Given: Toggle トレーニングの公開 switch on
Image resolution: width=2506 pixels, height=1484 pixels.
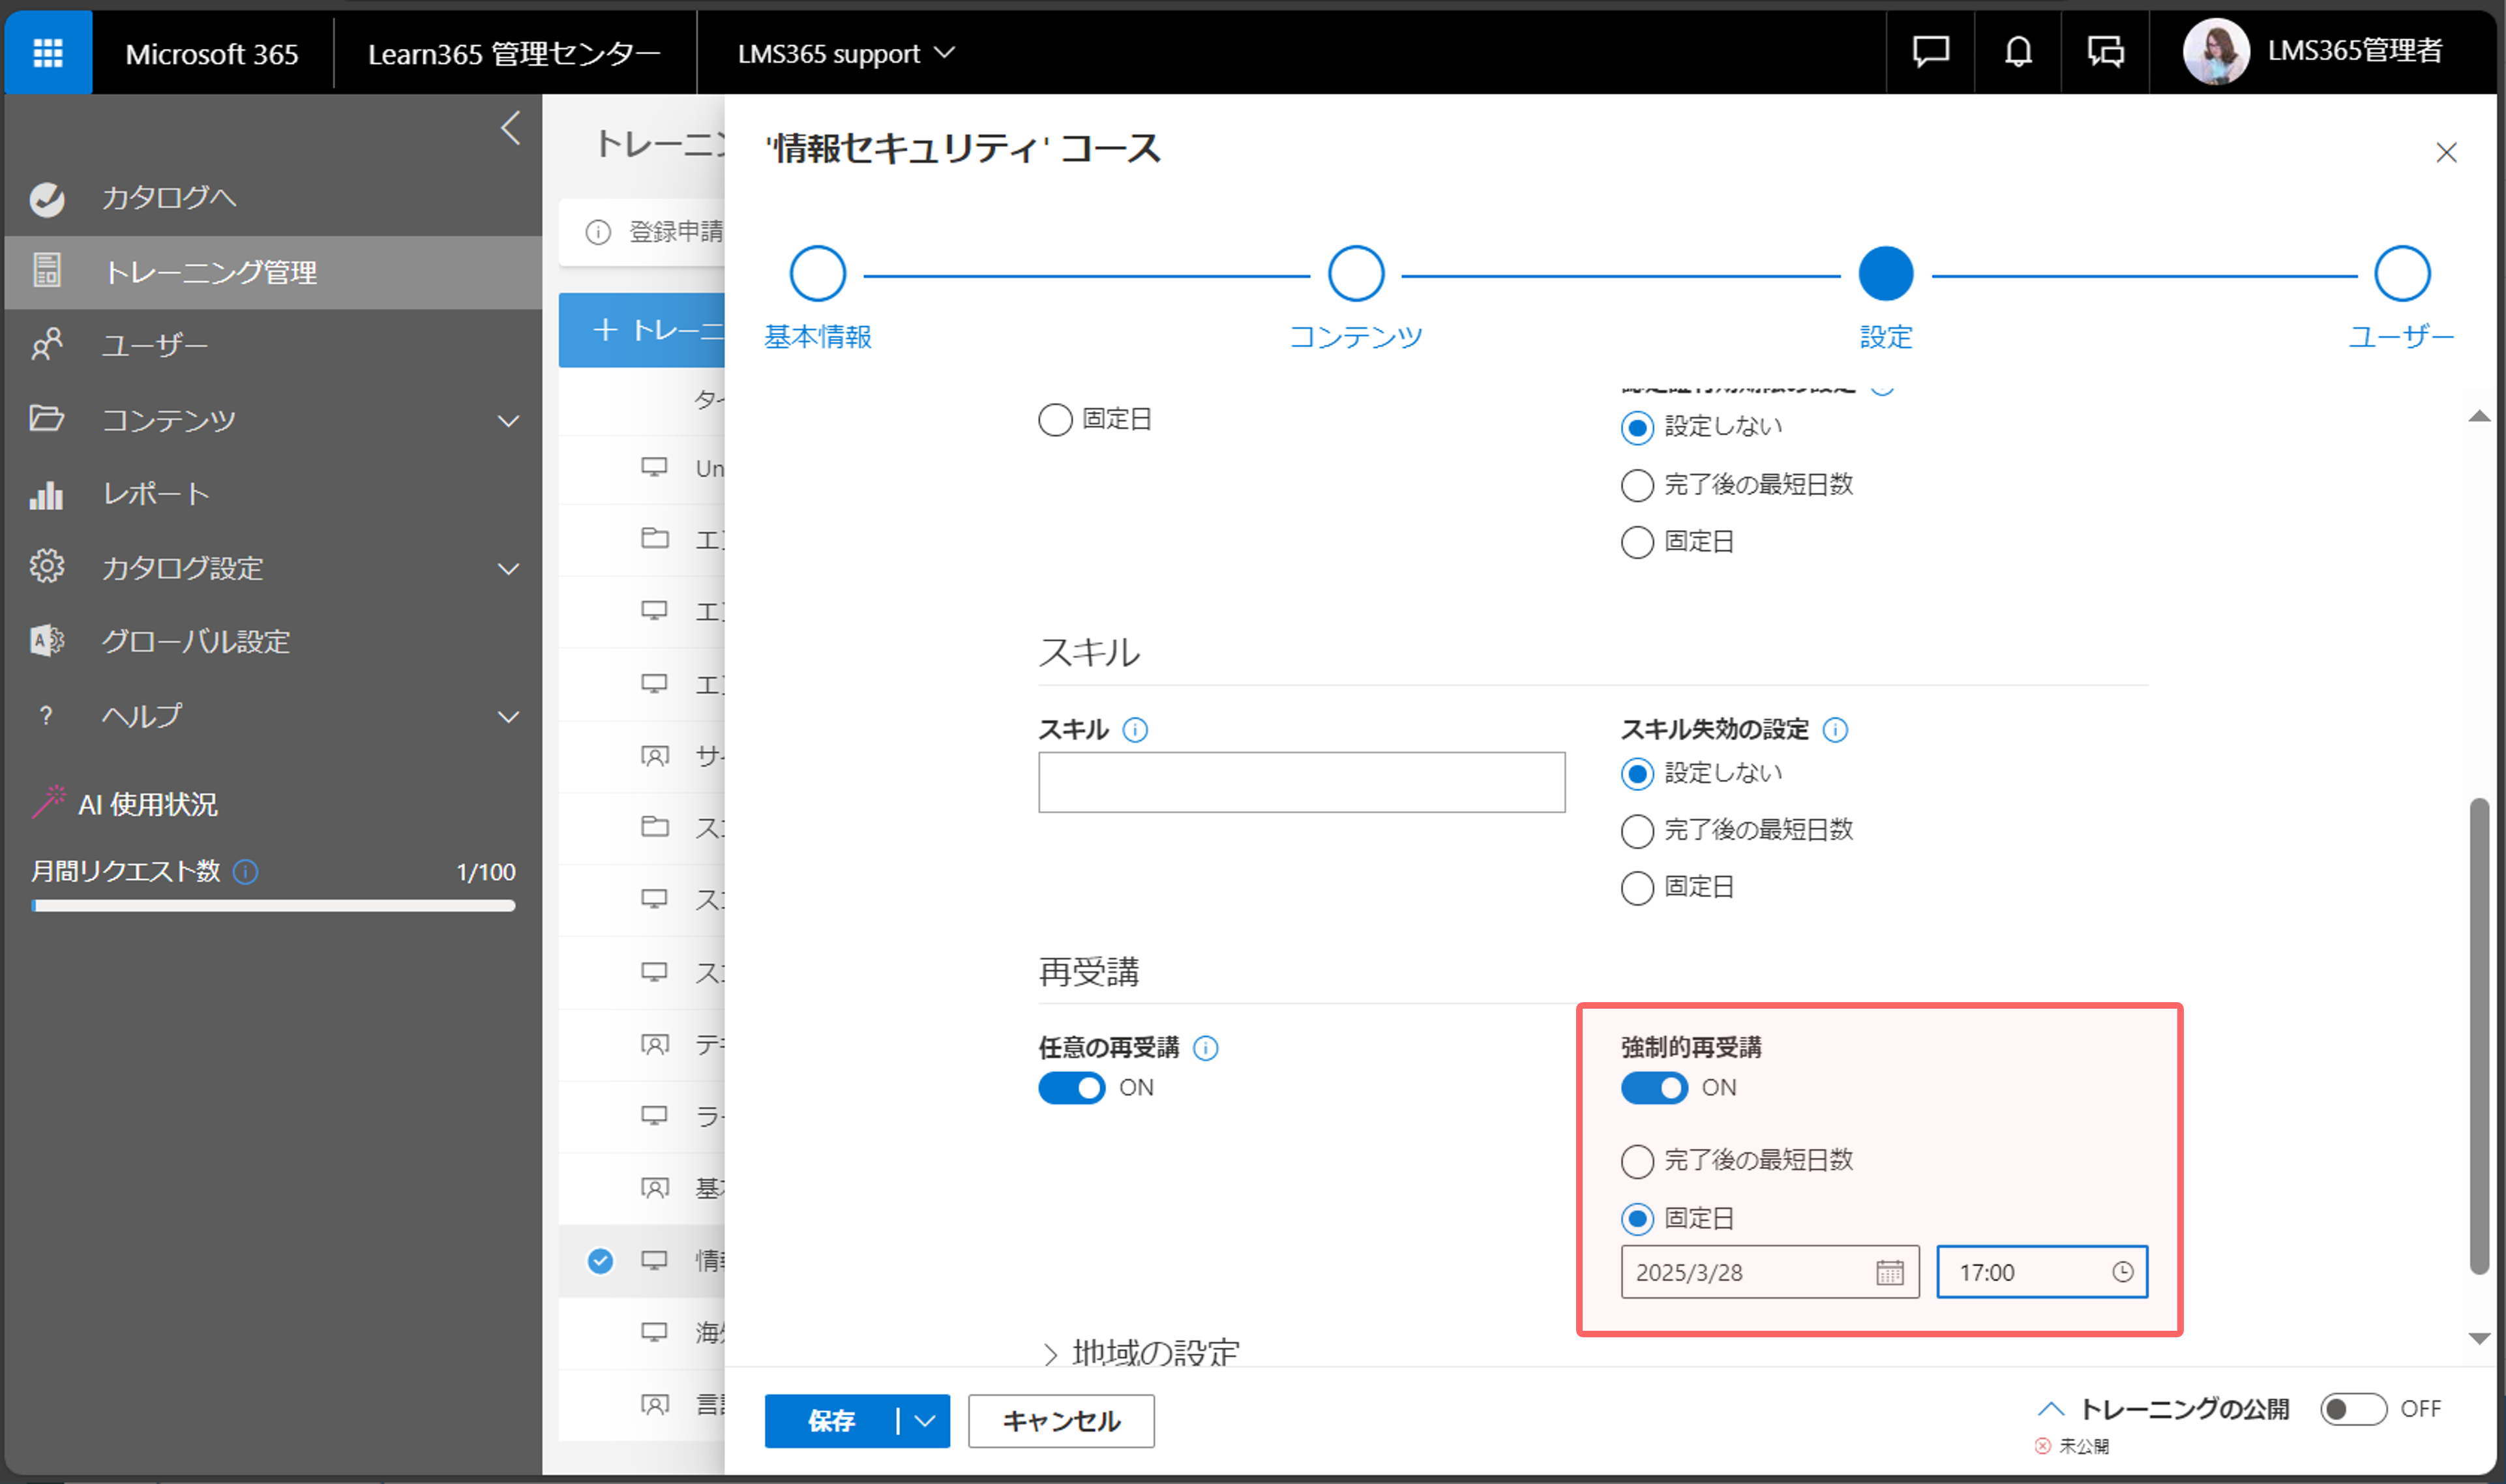Looking at the screenshot, I should point(2353,1409).
